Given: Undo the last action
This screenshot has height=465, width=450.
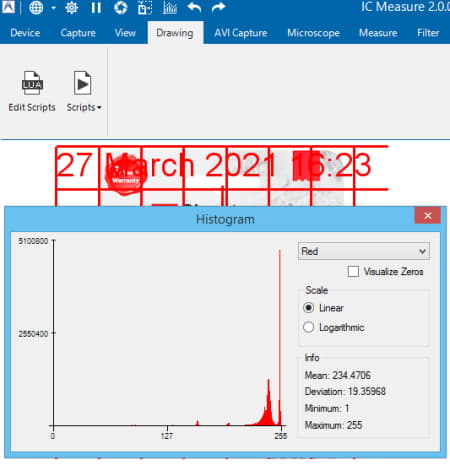Looking at the screenshot, I should (x=194, y=7).
